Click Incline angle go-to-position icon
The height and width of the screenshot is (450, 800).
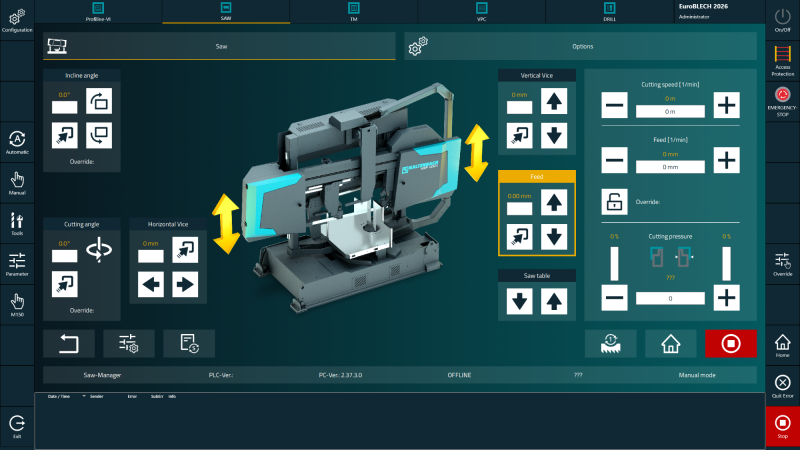point(64,135)
